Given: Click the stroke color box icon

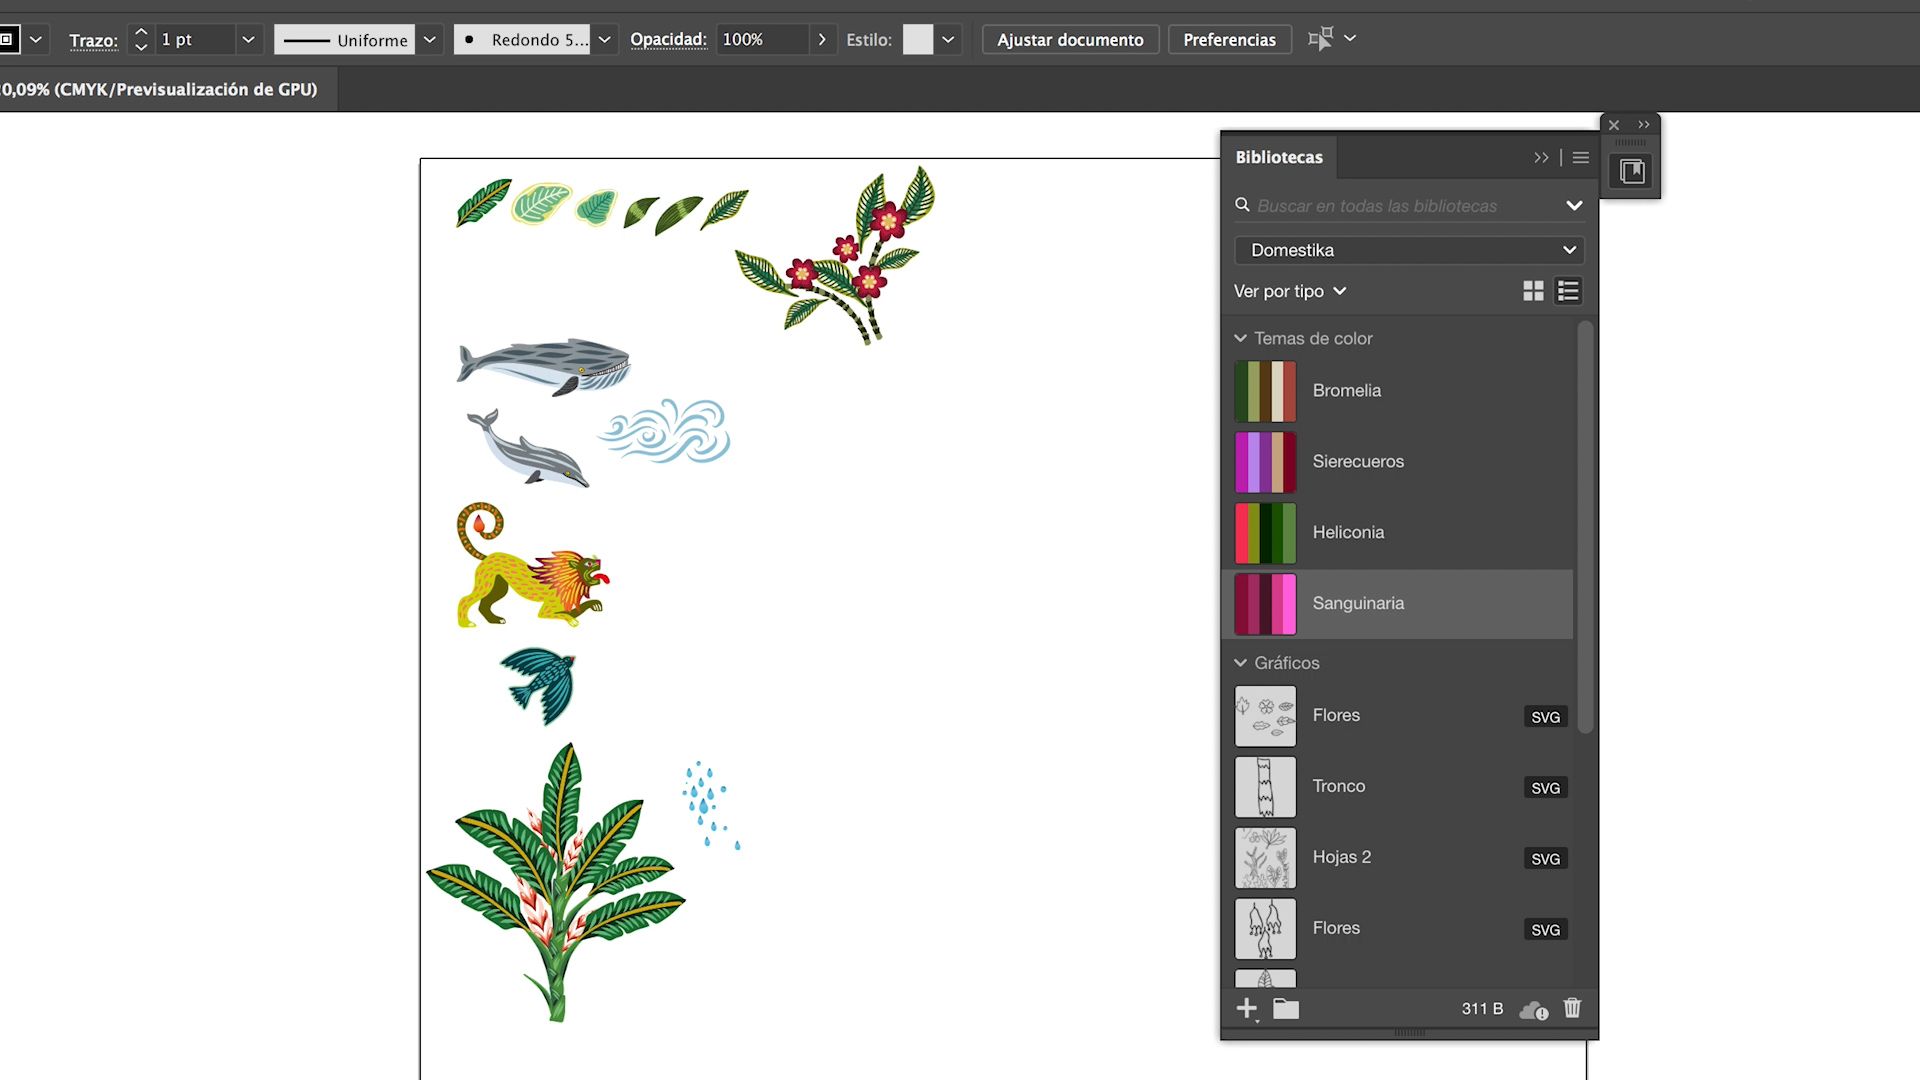Looking at the screenshot, I should pyautogui.click(x=8, y=39).
